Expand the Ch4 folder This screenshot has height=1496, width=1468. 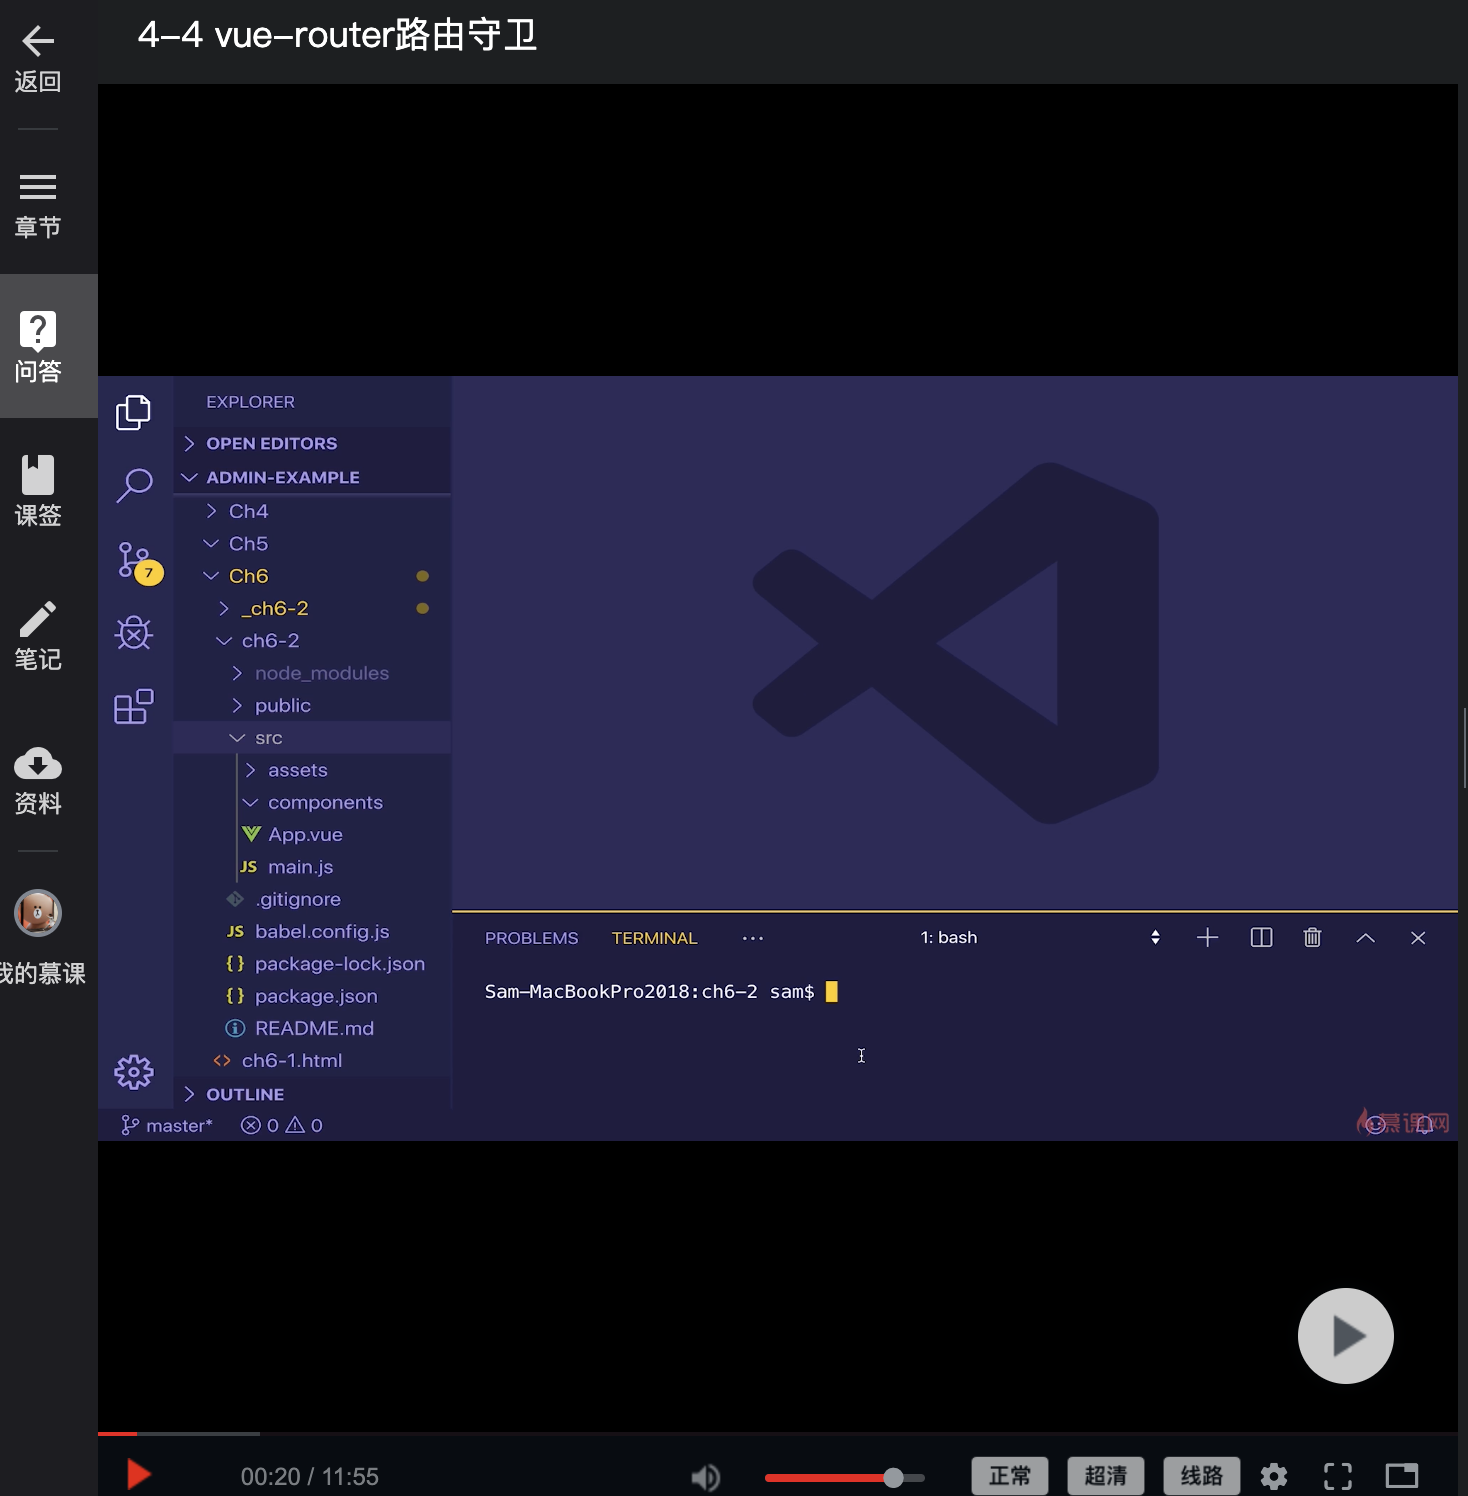pyautogui.click(x=312, y=511)
